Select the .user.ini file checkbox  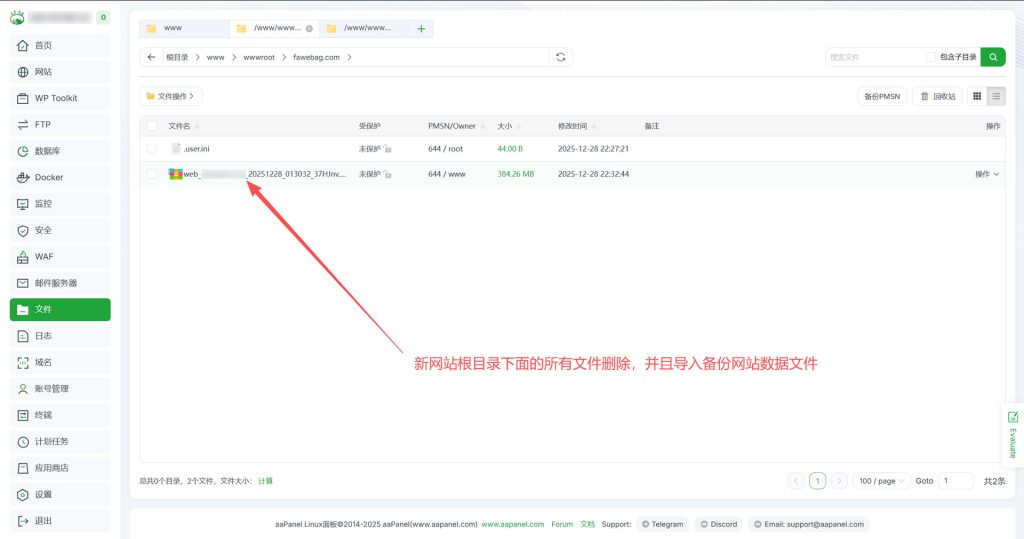point(152,148)
